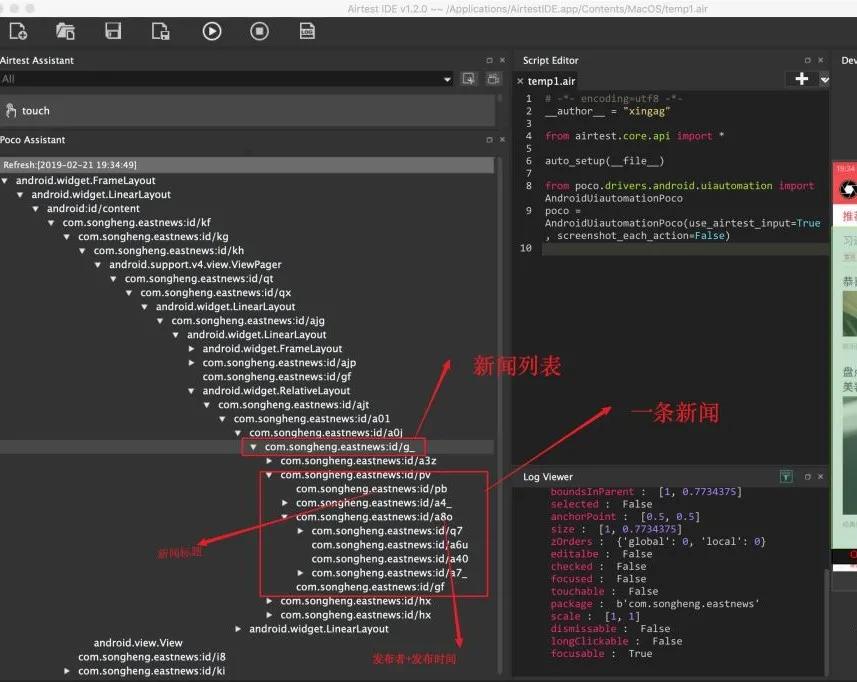
Task: Create a new script with the new-script icon
Action: pyautogui.click(x=18, y=31)
